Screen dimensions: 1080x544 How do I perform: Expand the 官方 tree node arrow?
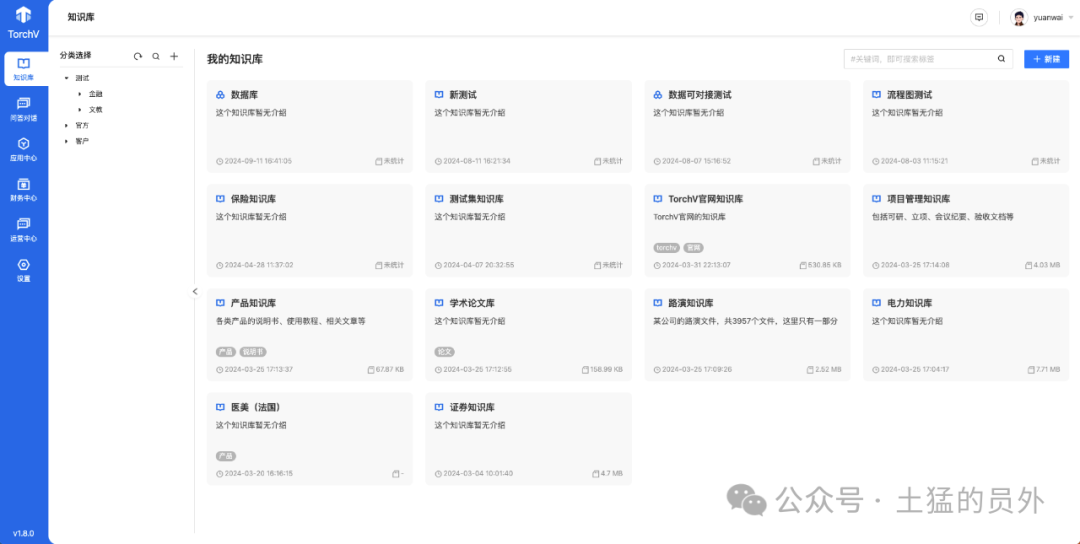(67, 125)
